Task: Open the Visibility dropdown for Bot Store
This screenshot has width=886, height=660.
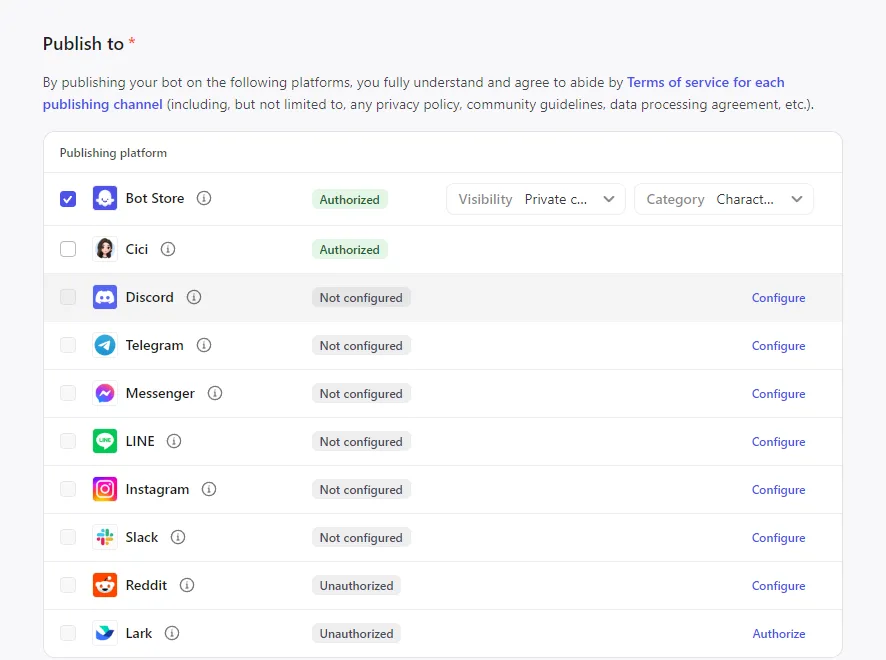Action: click(536, 199)
